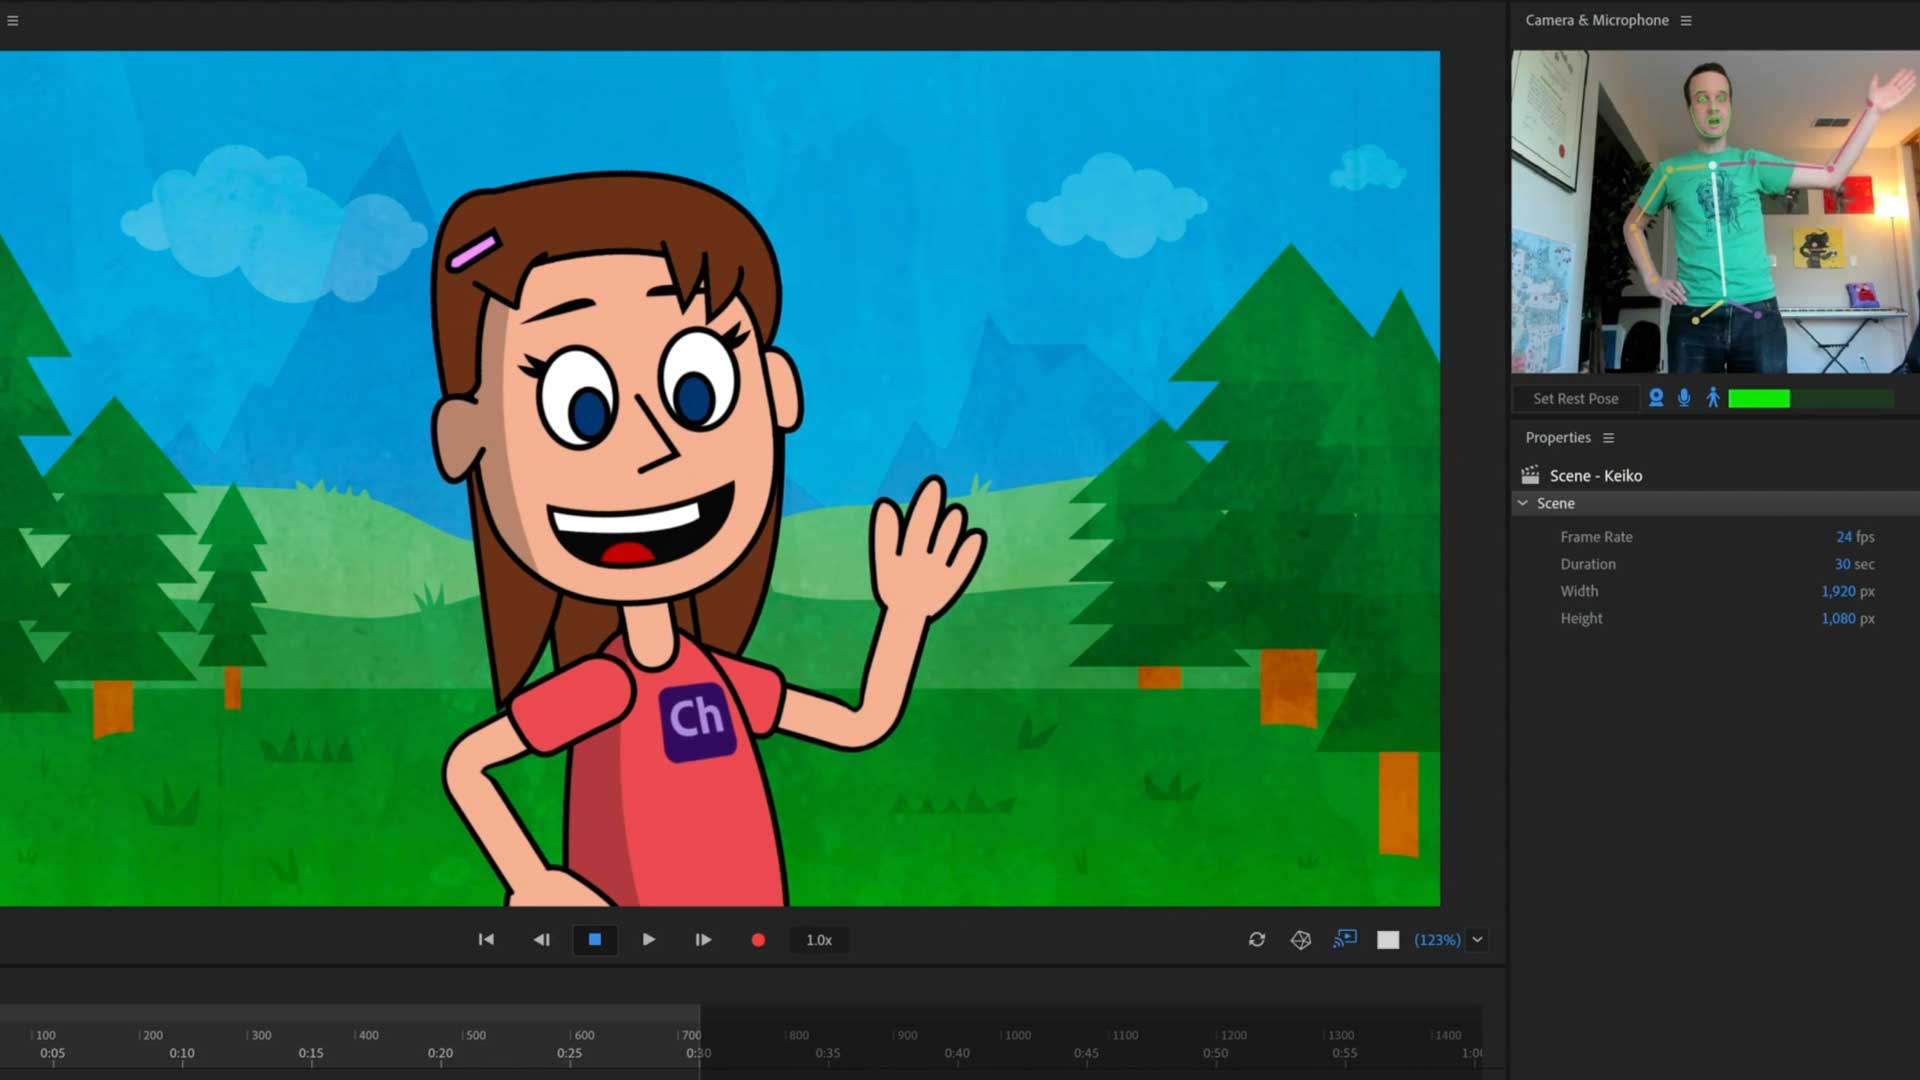The height and width of the screenshot is (1080, 1920).
Task: Click the polyhedron mesh icon
Action: click(1301, 940)
